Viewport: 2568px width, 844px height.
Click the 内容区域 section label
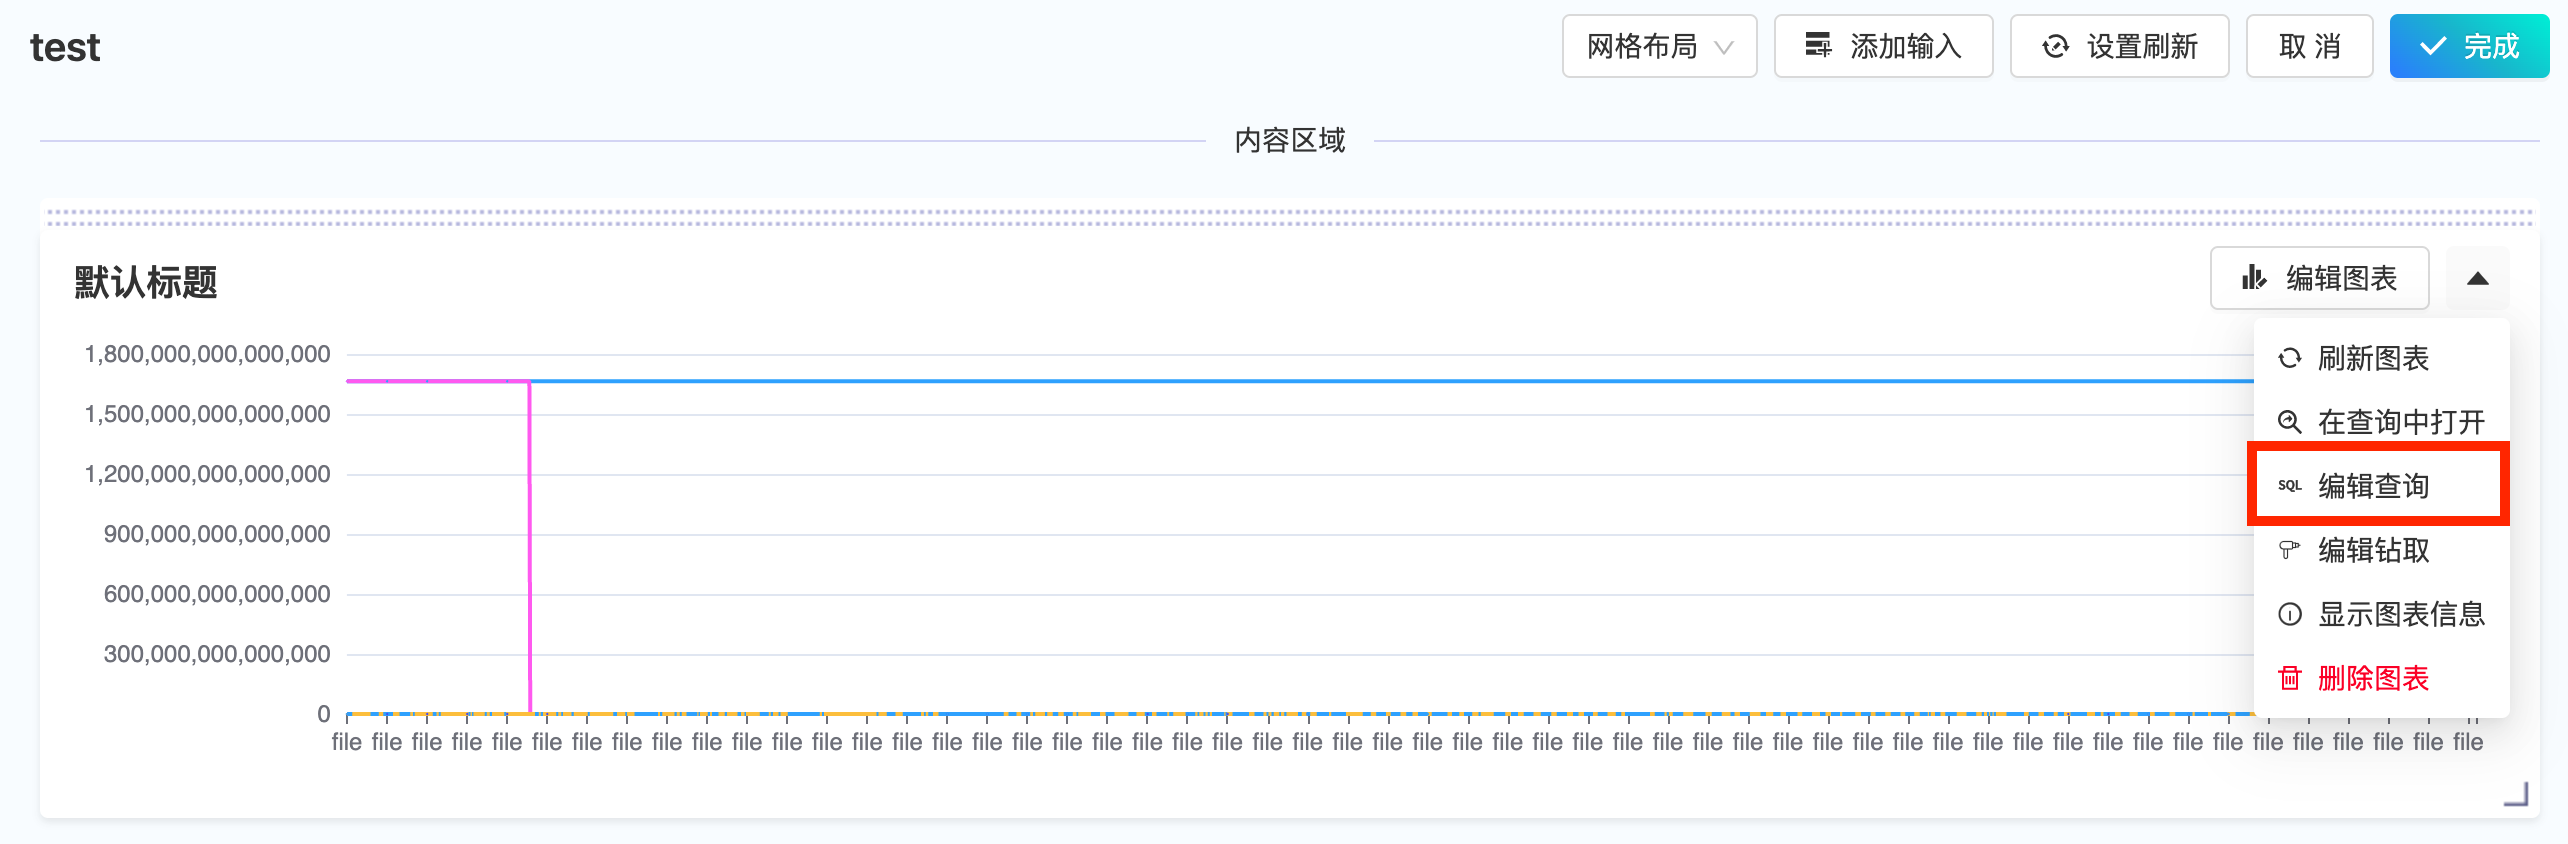point(1290,140)
